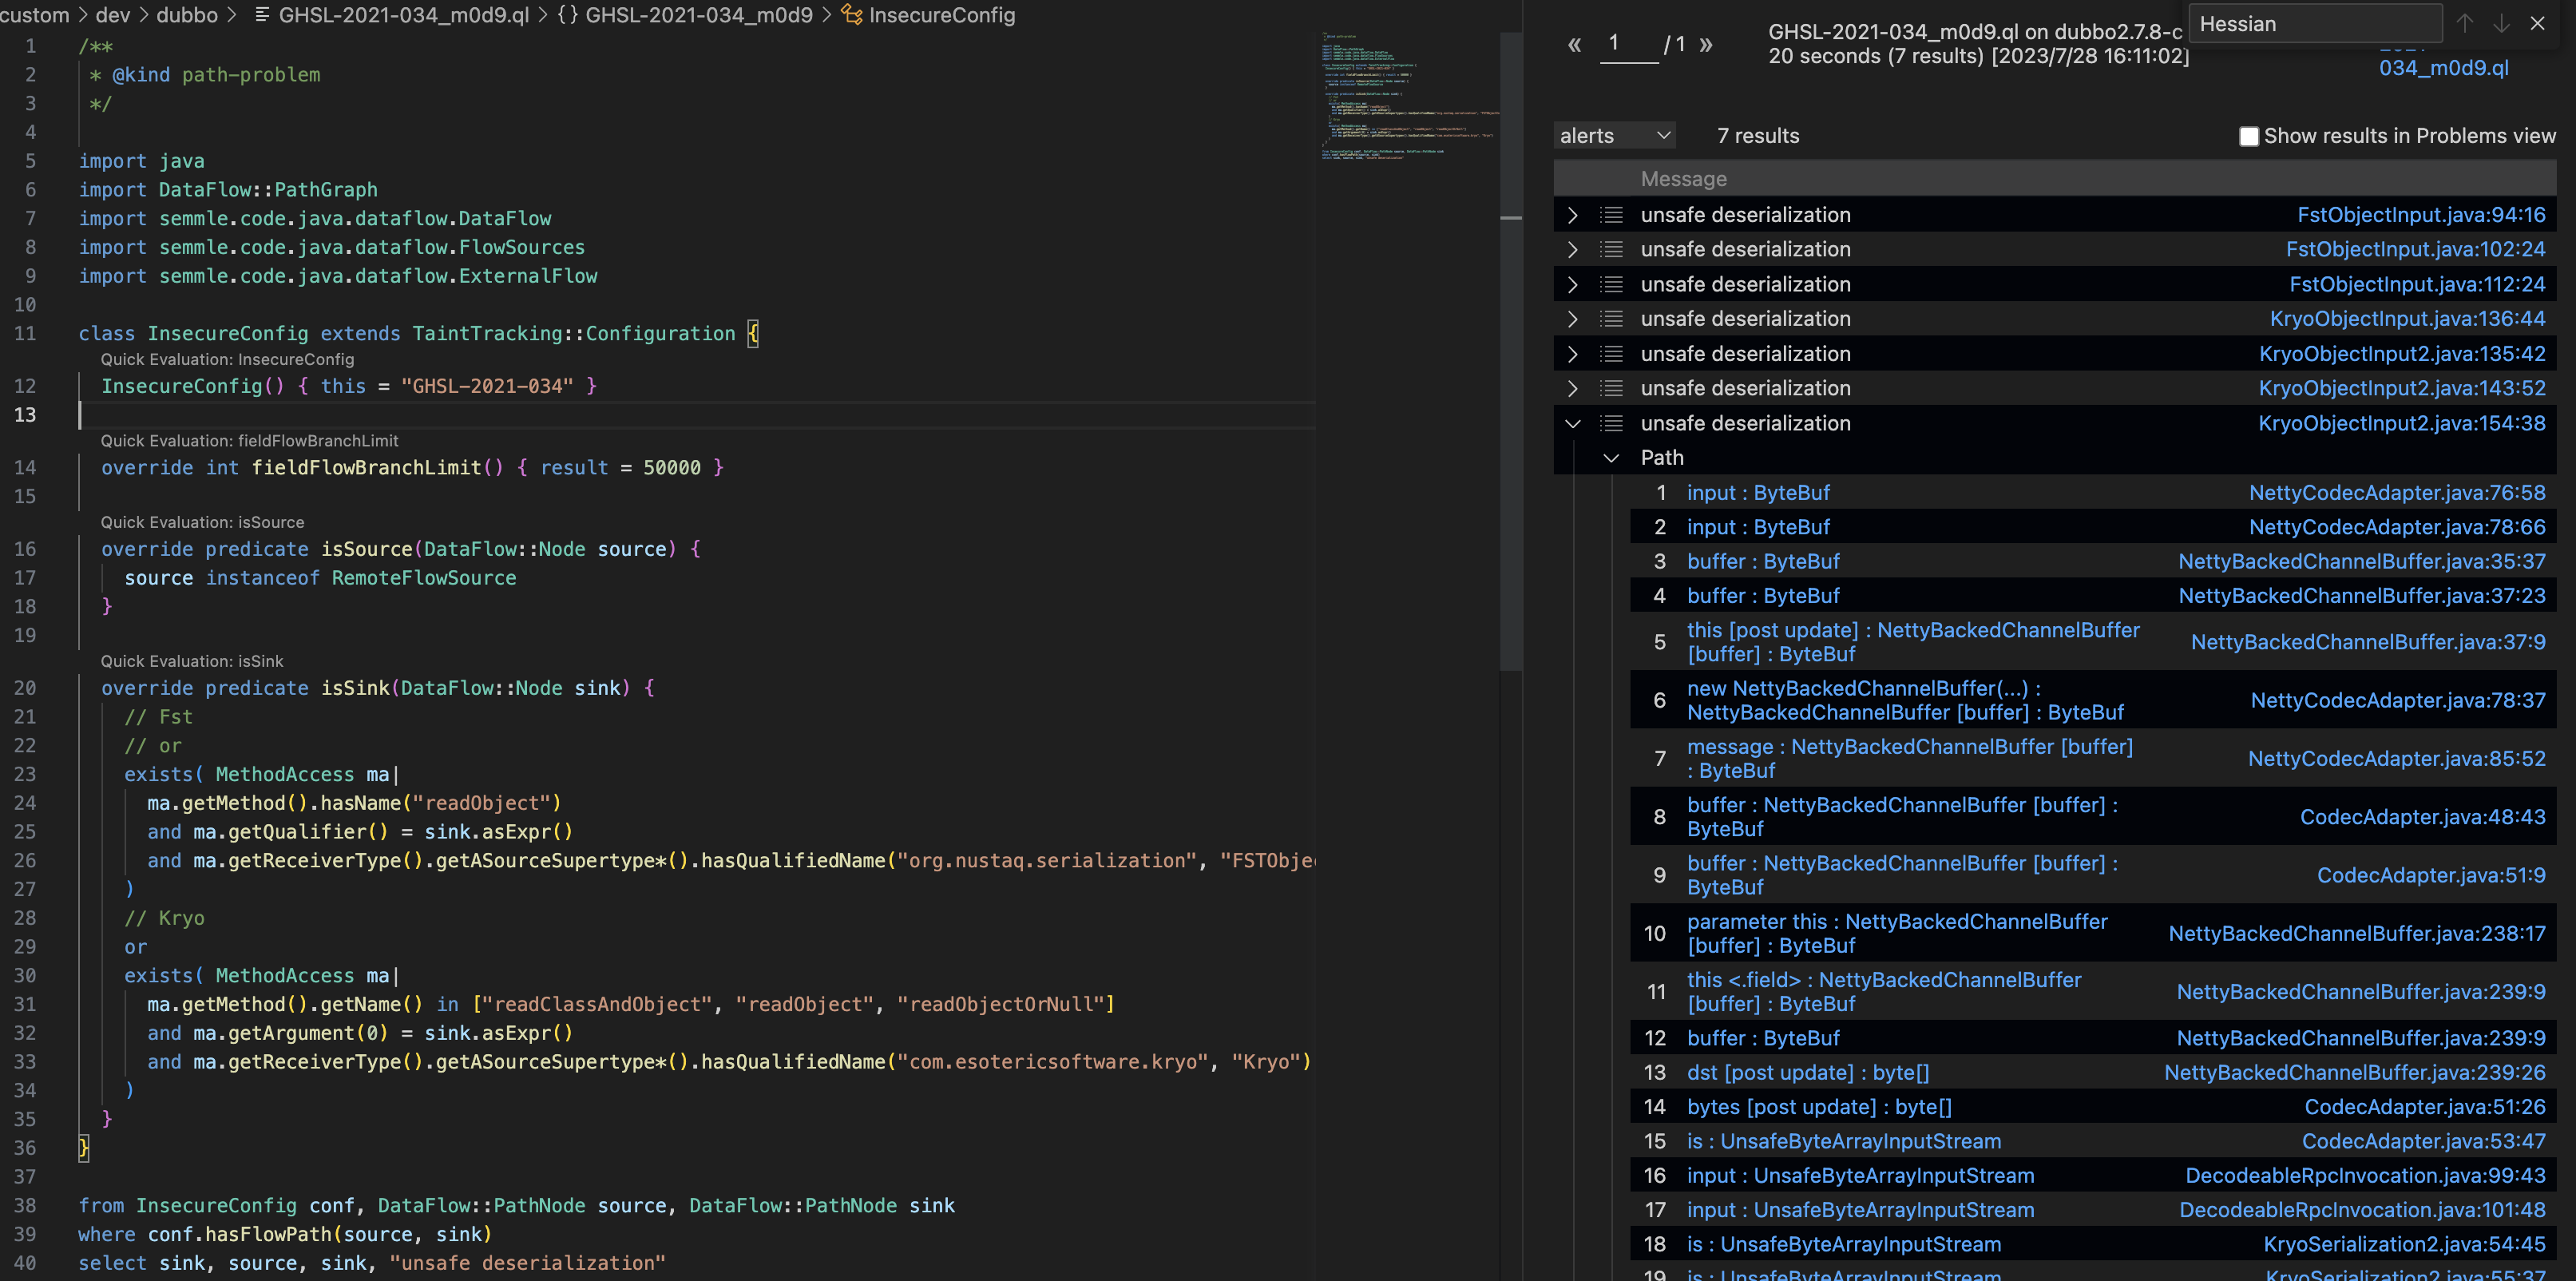Select the dev breadcrumb segment
Image resolution: width=2576 pixels, height=1281 pixels.
[x=112, y=15]
